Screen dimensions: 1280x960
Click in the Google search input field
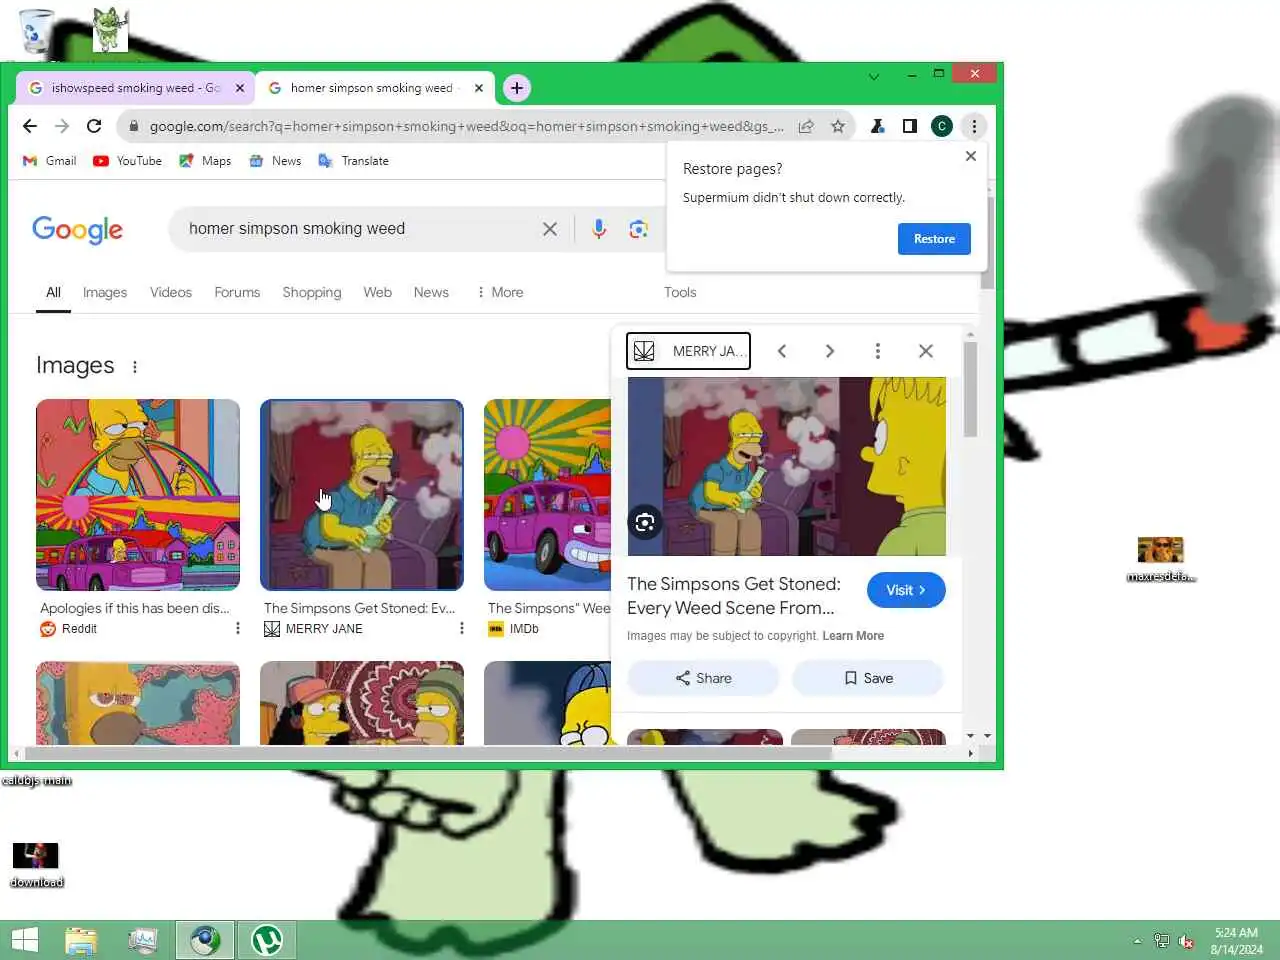pos(360,229)
